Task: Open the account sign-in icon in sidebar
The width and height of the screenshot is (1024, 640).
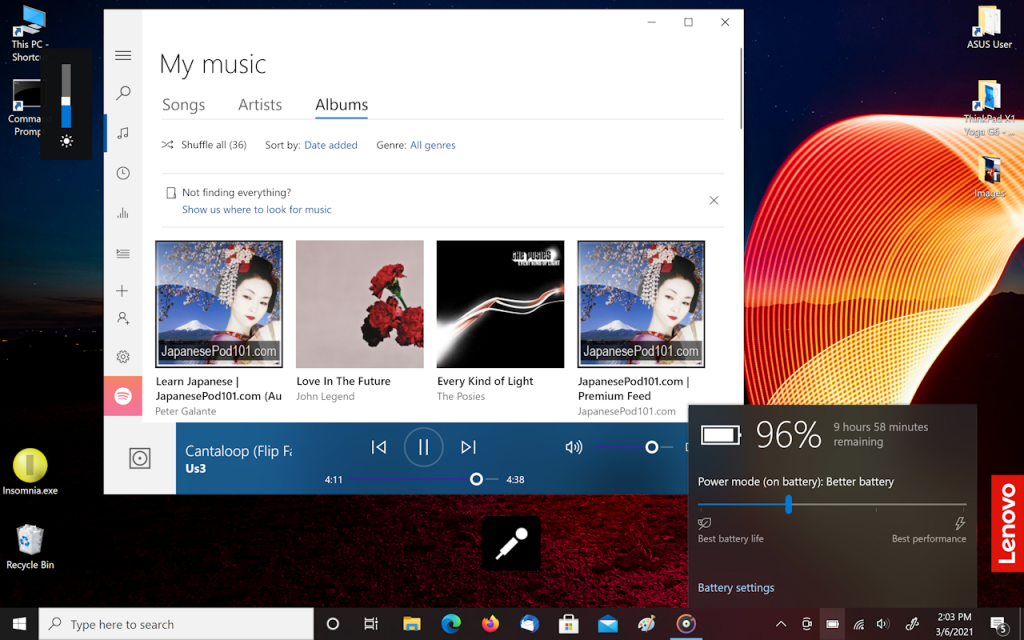Action: click(123, 318)
